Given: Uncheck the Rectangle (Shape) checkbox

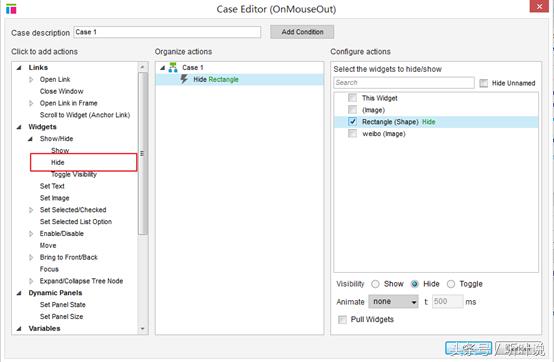Looking at the screenshot, I should pyautogui.click(x=352, y=121).
